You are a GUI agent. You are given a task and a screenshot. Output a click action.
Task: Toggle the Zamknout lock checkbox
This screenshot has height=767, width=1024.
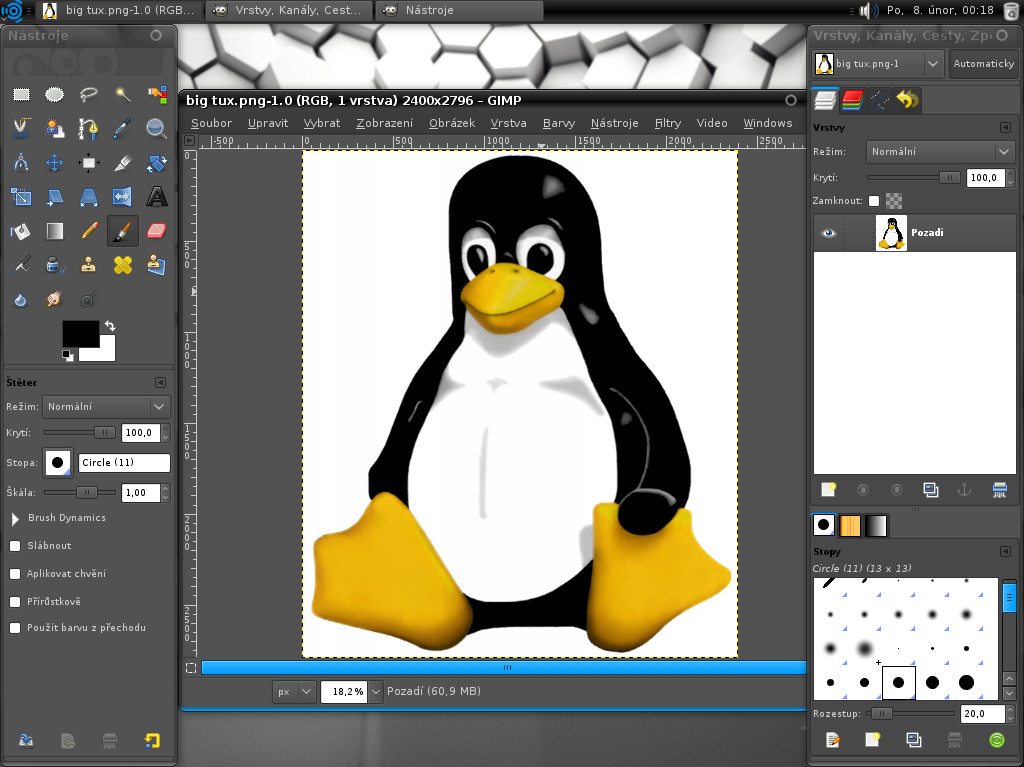[x=874, y=201]
